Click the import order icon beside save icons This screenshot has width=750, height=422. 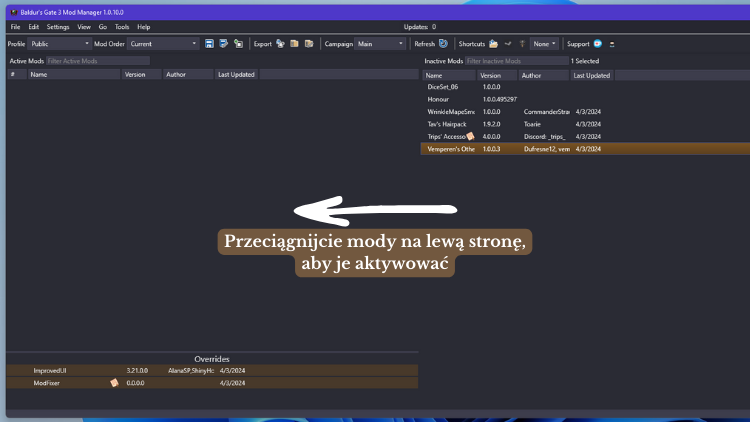238,44
